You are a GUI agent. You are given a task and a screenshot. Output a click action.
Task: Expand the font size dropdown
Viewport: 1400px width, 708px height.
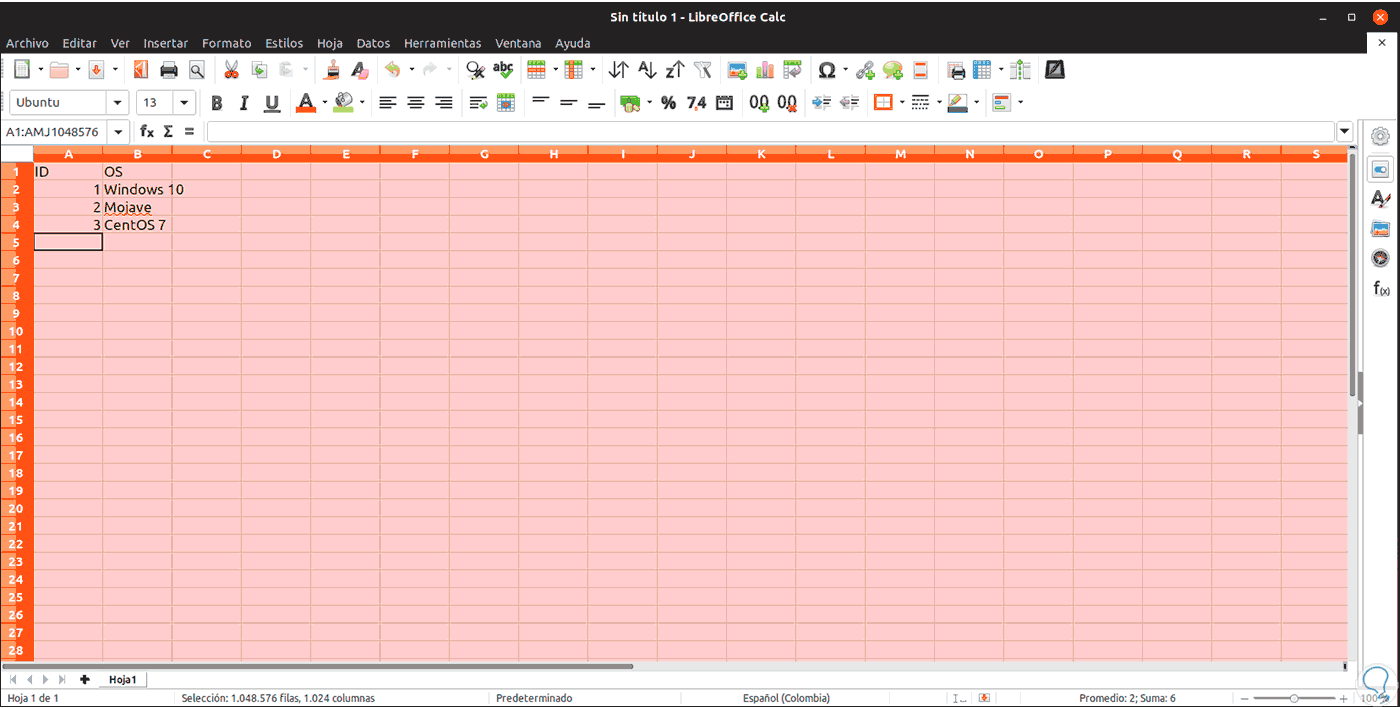(184, 103)
